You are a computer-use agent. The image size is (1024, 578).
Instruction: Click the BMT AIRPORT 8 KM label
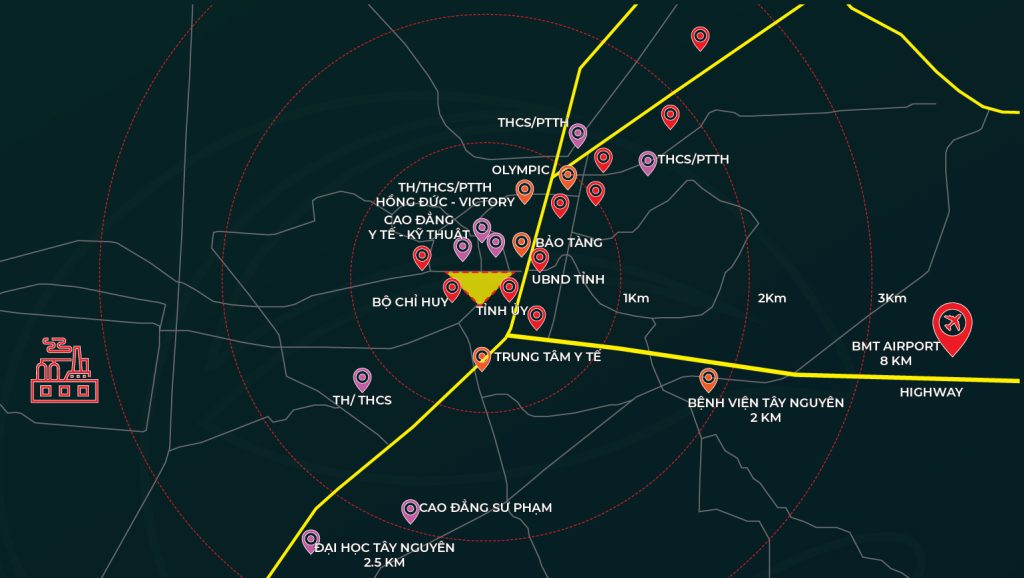(x=895, y=353)
